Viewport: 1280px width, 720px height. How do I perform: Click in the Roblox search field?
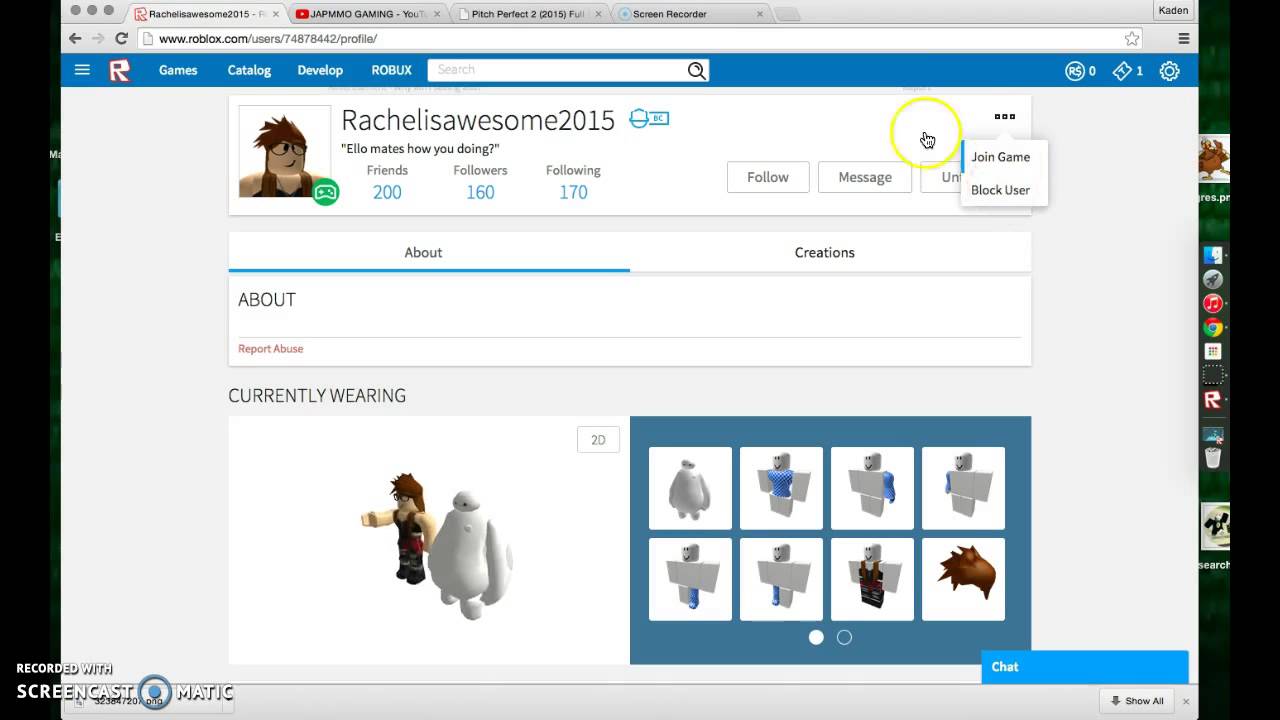(x=558, y=70)
